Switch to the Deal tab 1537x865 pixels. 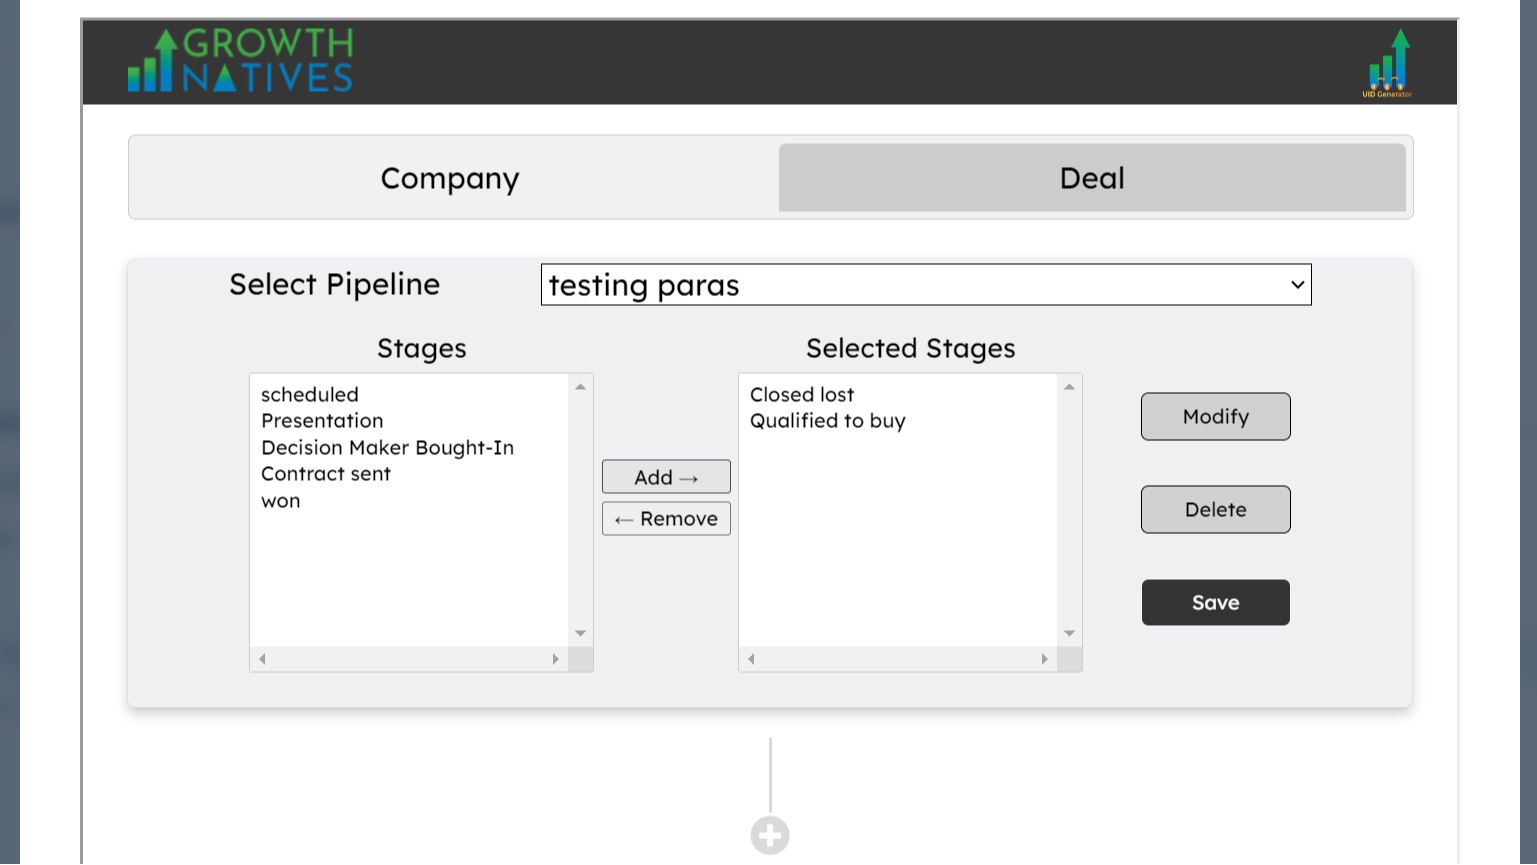coord(1091,177)
